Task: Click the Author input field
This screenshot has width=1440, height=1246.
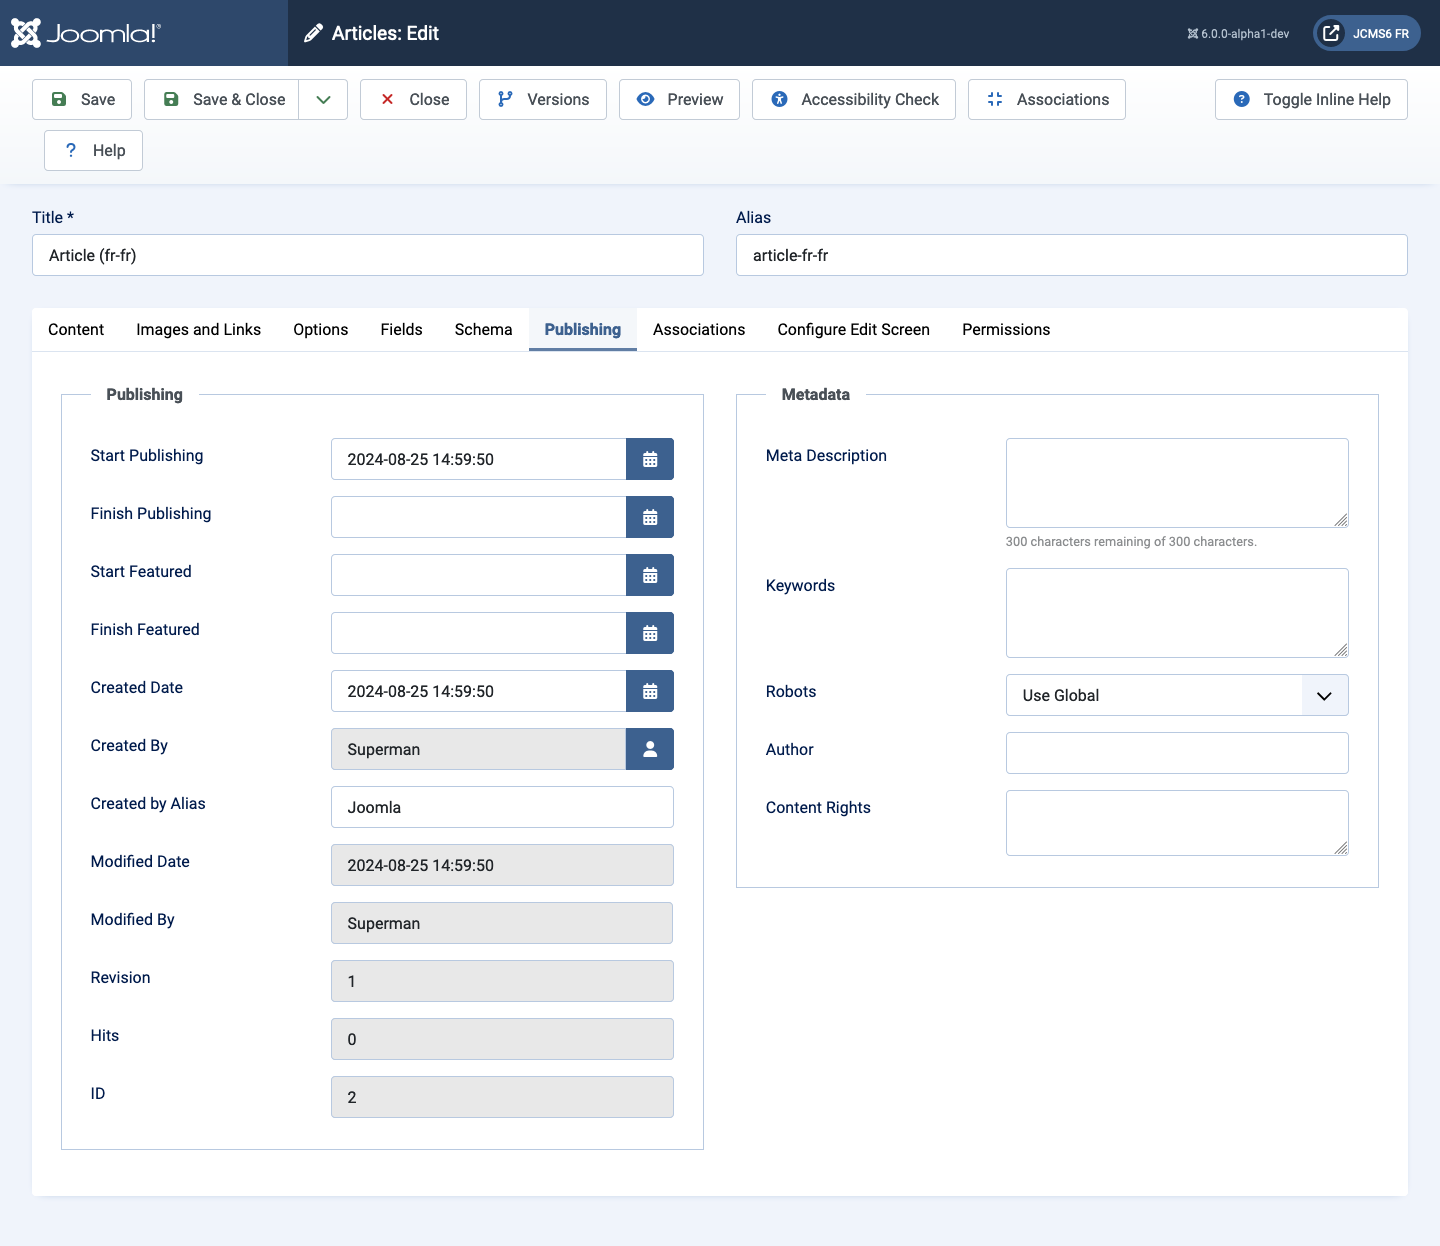Action: click(x=1177, y=753)
